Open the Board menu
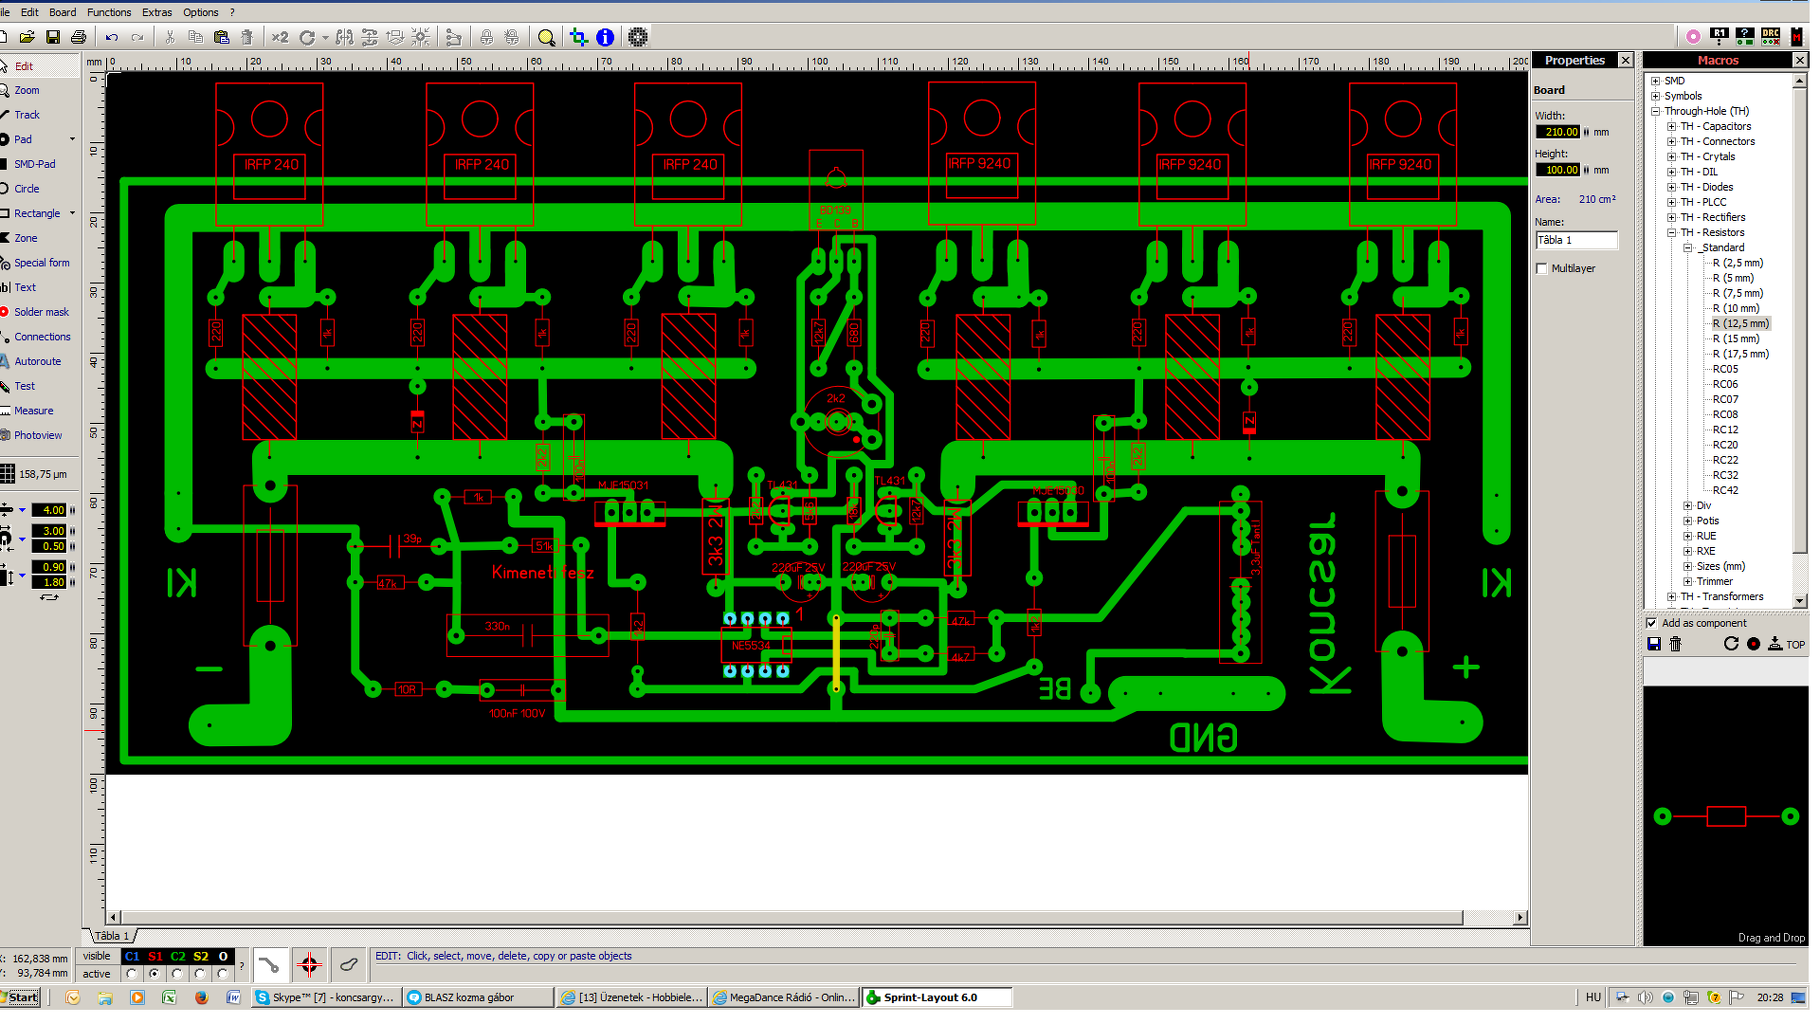This screenshot has height=1024, width=1820. point(62,13)
